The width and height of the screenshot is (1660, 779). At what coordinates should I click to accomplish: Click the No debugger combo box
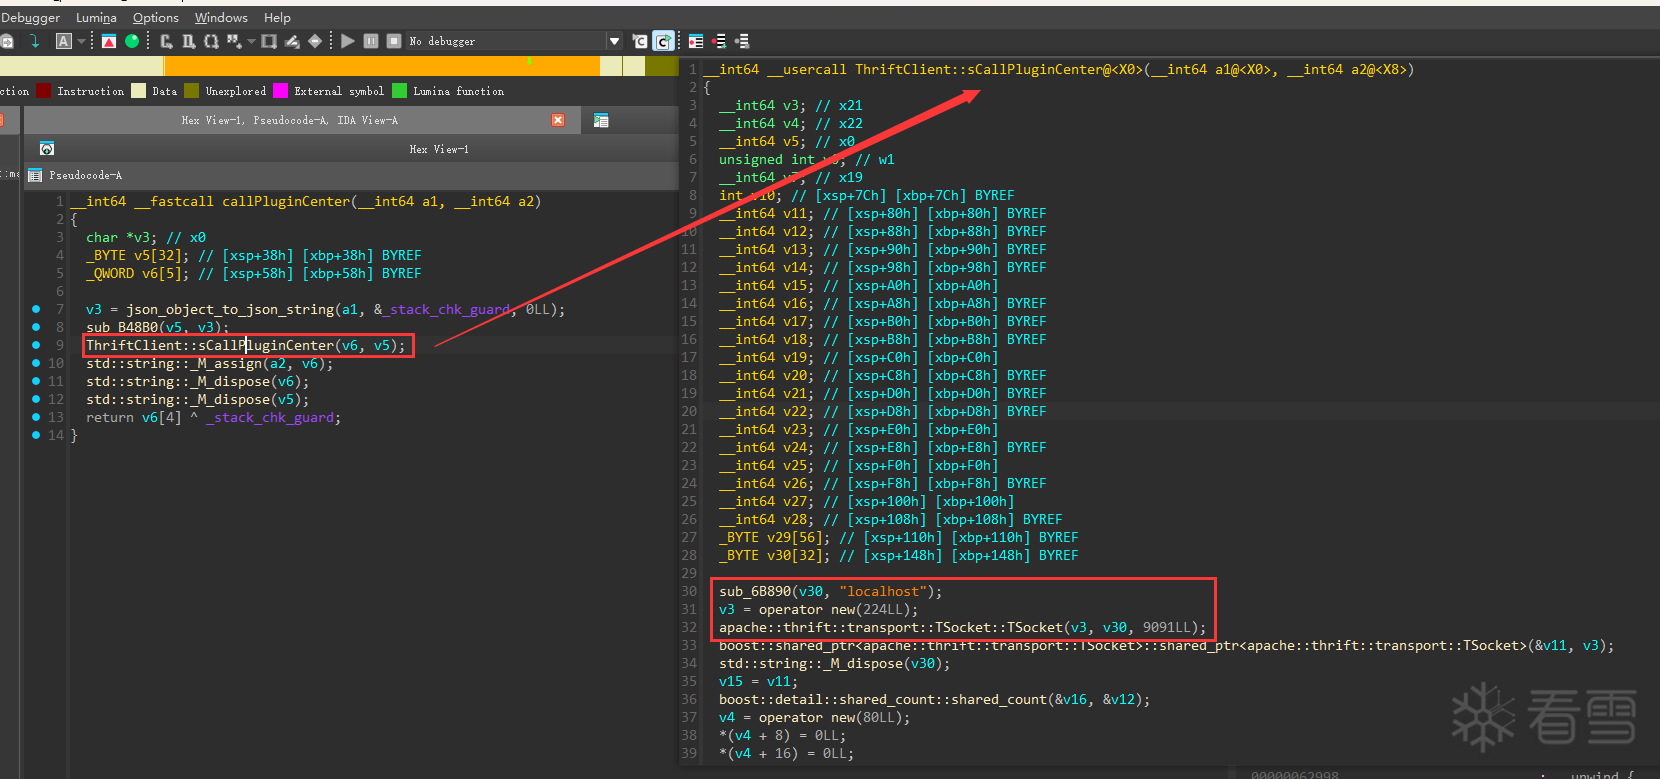(513, 41)
